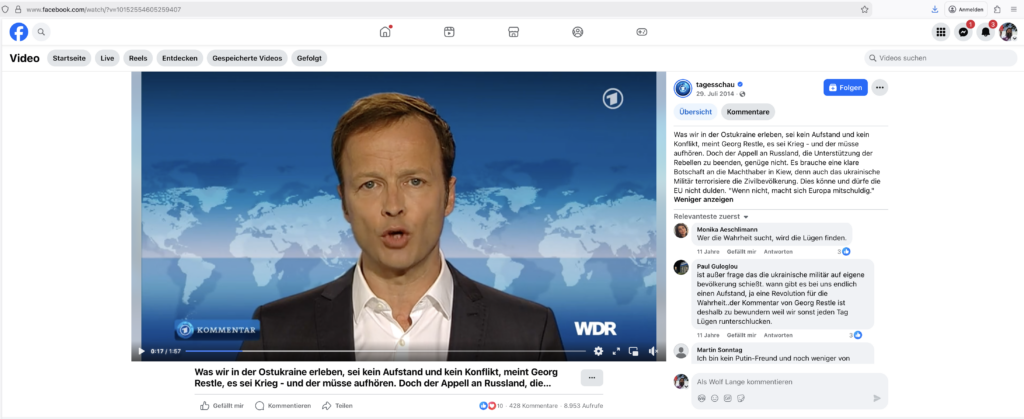
Task: Seek on the video progress bar
Action: (380, 351)
